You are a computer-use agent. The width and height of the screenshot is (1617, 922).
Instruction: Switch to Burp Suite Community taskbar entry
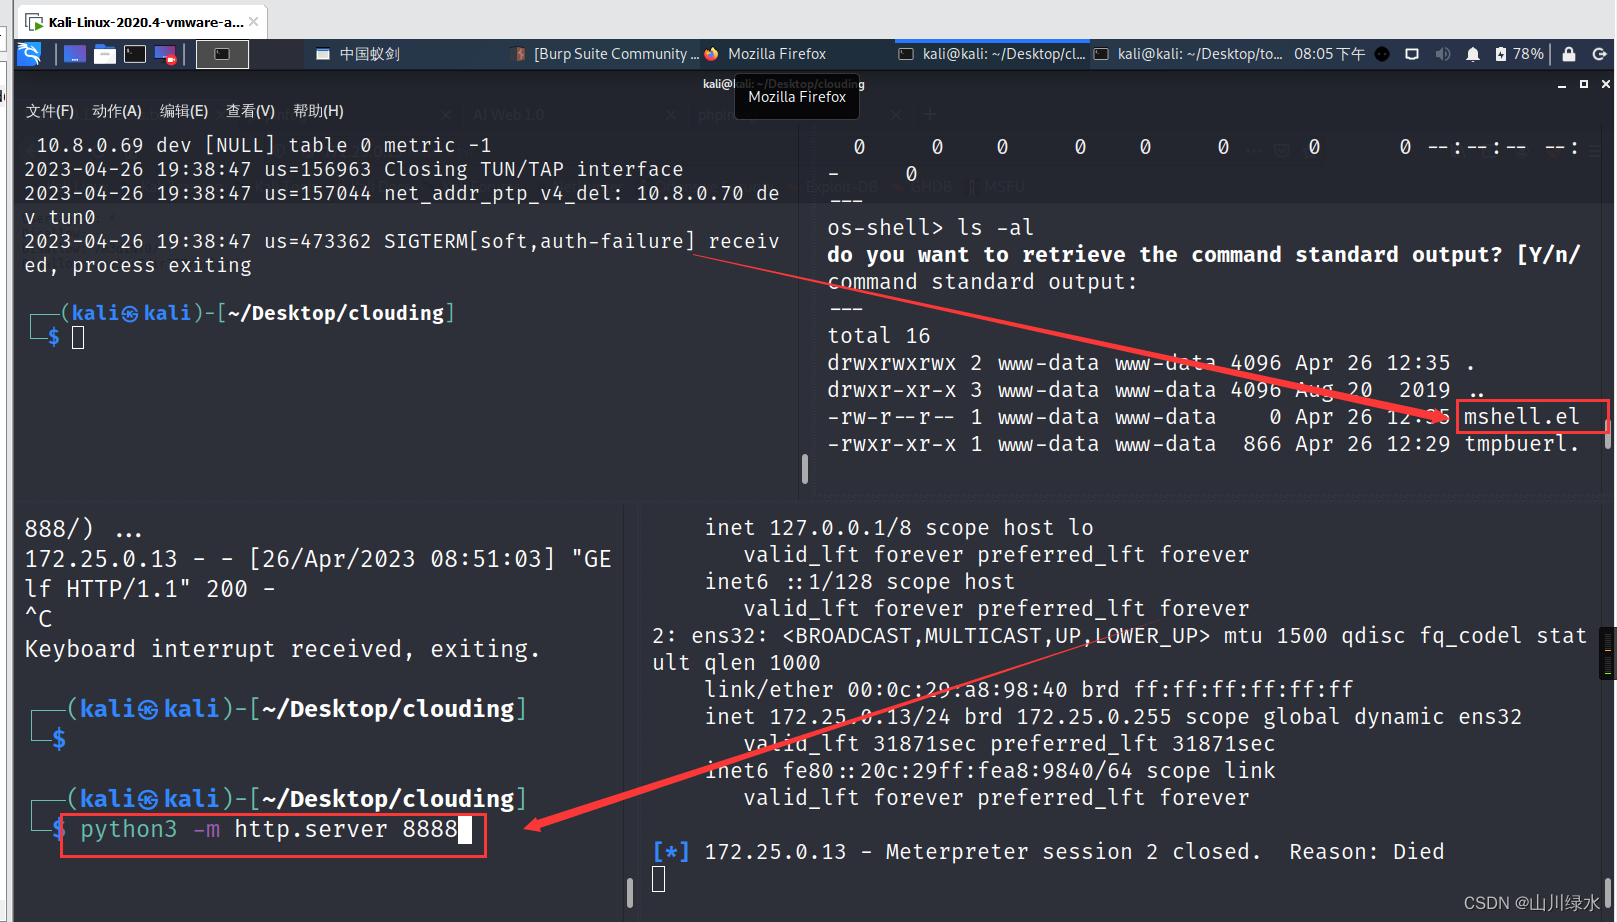(x=606, y=54)
